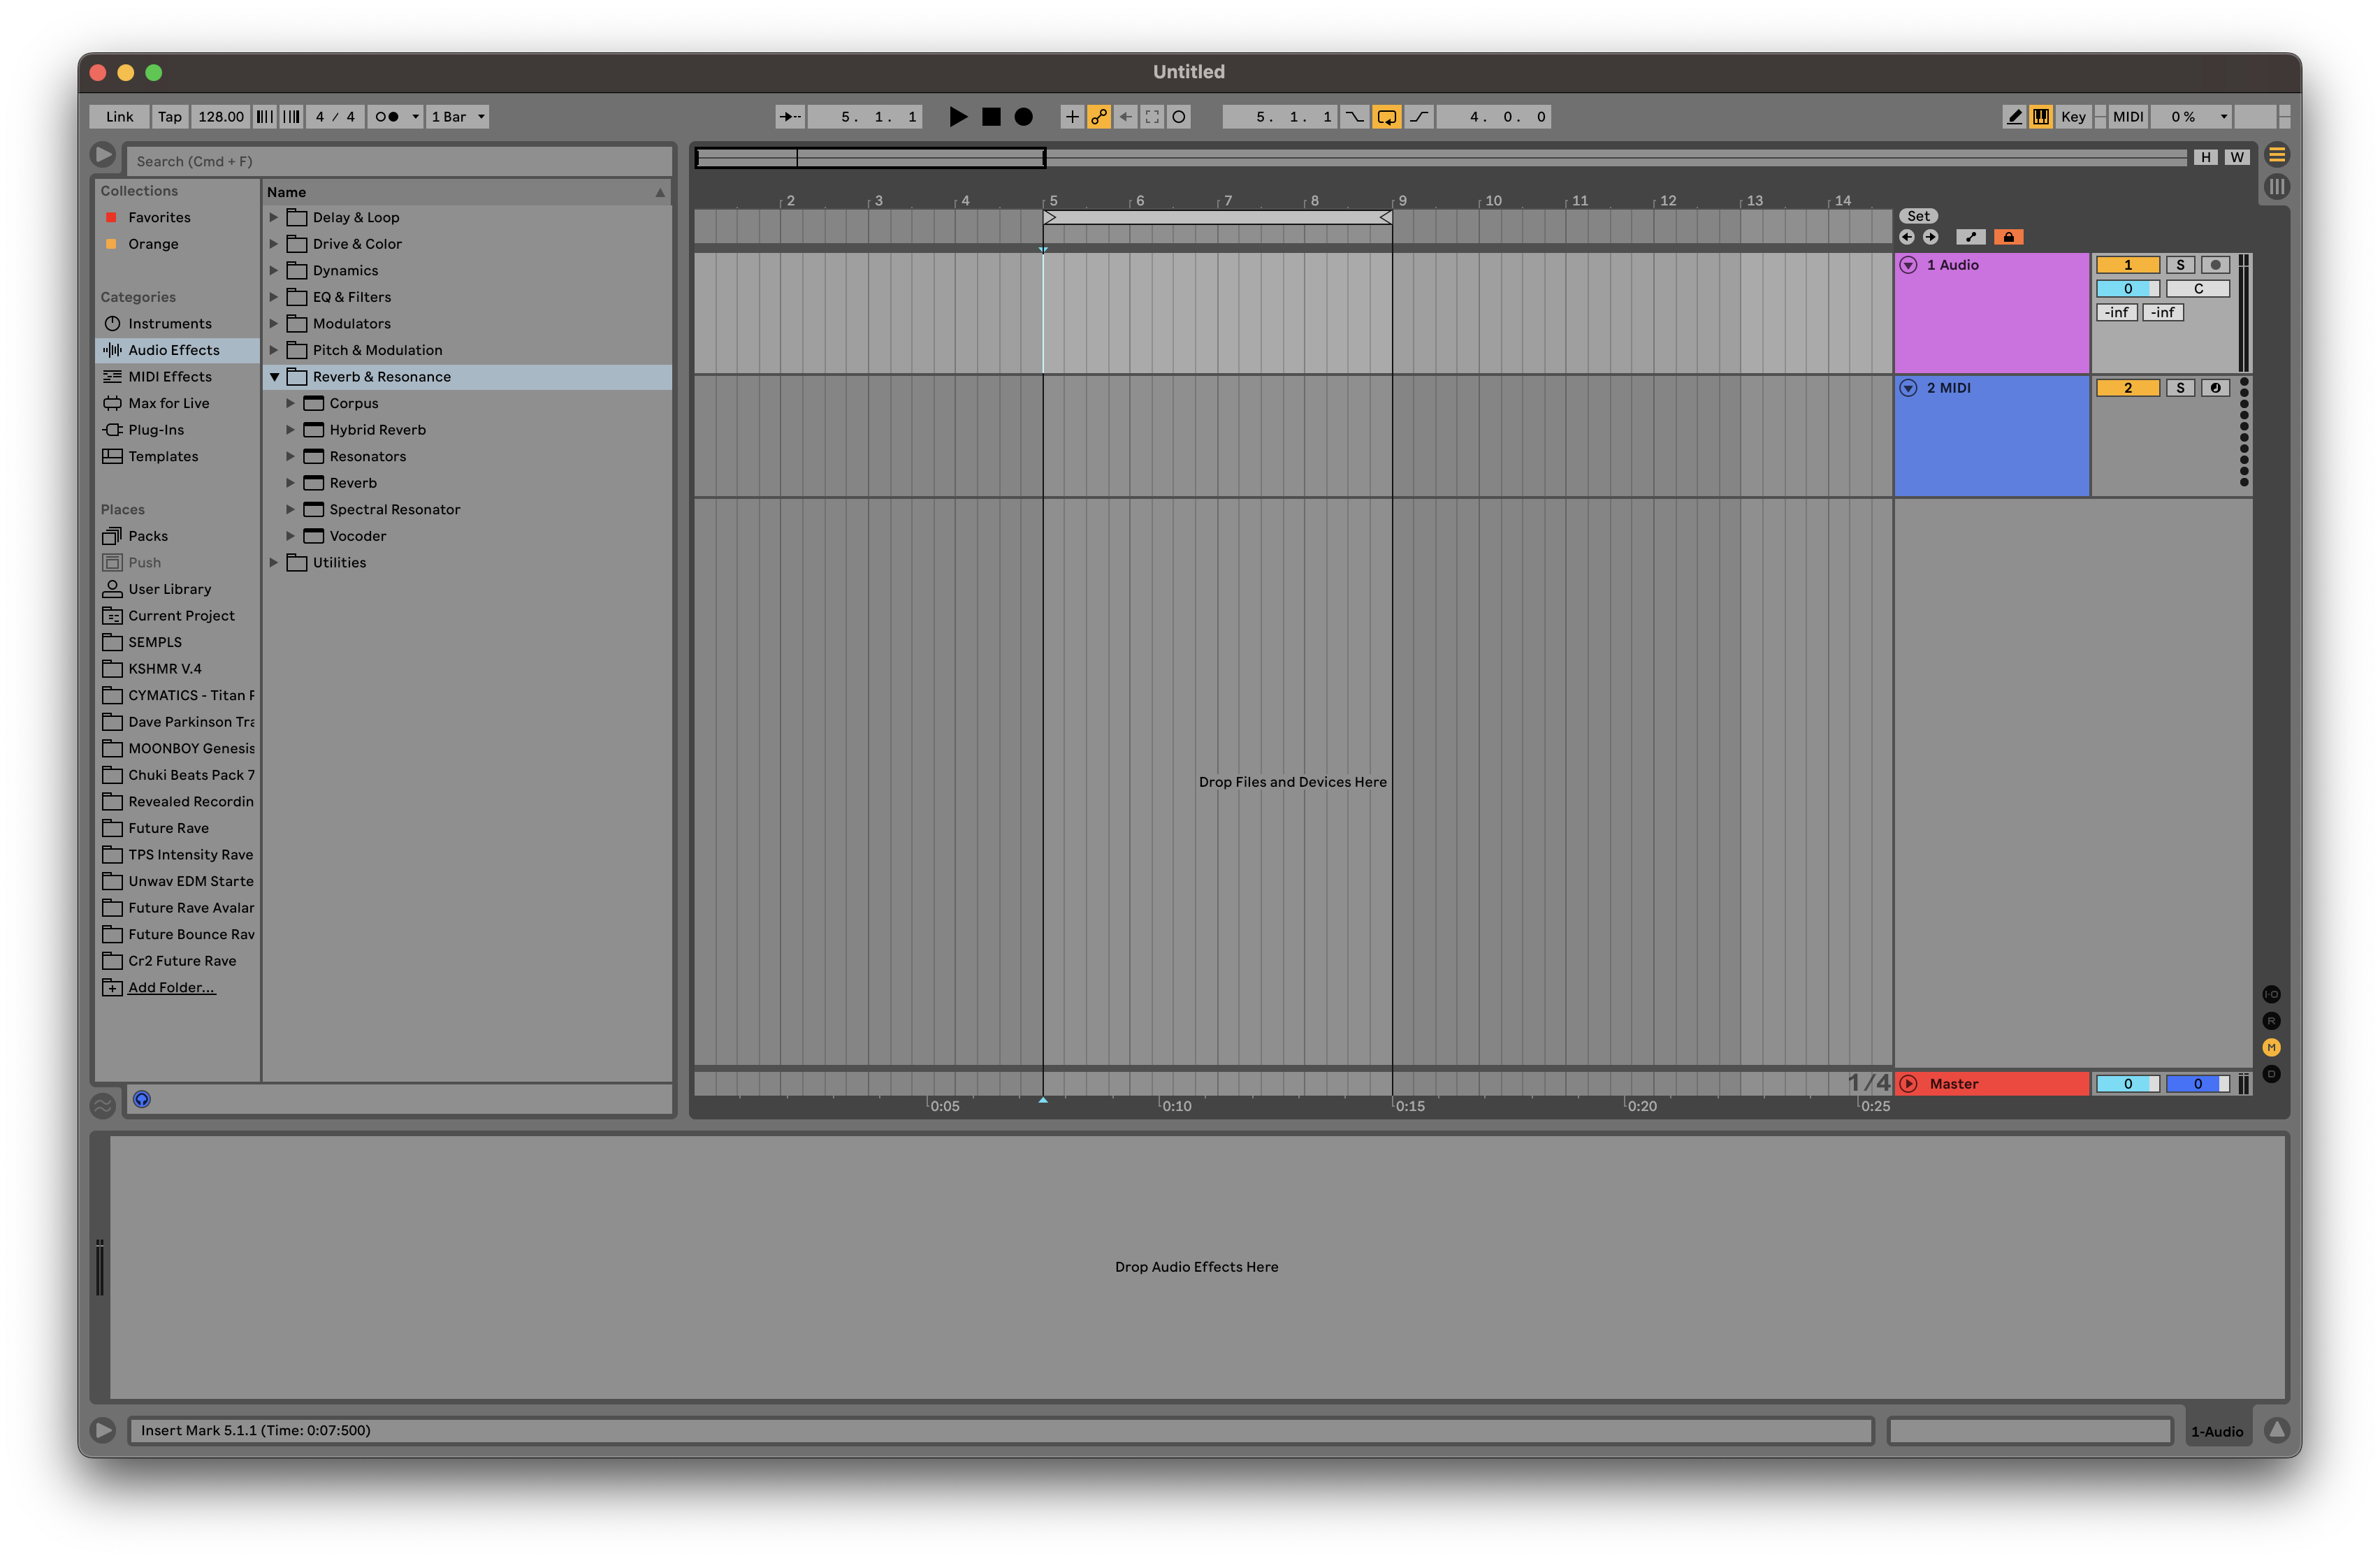The height and width of the screenshot is (1561, 2380).
Task: Click the Set locator button
Action: click(1917, 216)
